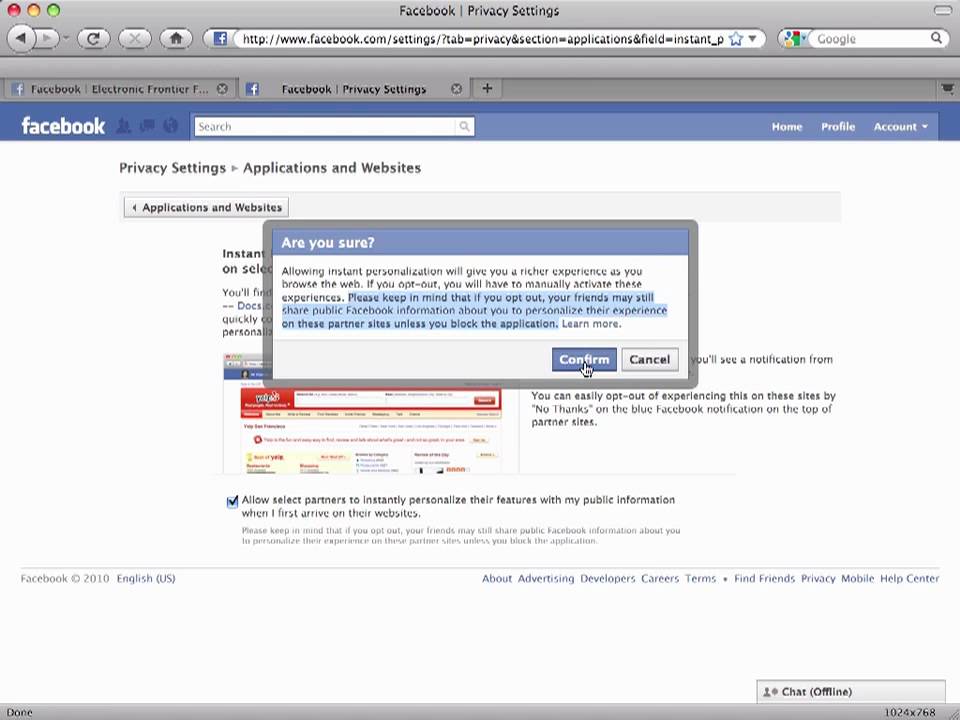Open the Help Center footer link
Viewport: 960px width, 720px height.
[909, 579]
